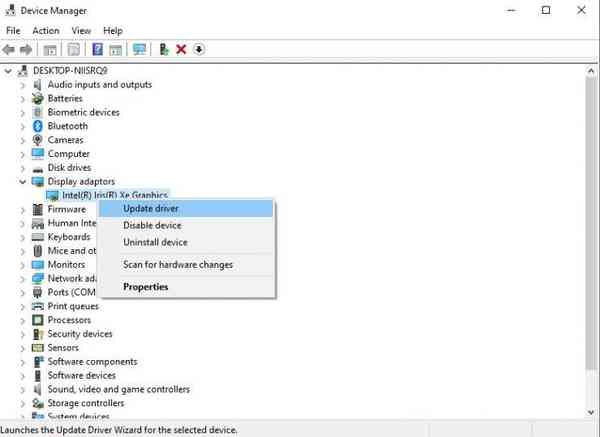Expand the Processors category

tap(23, 320)
